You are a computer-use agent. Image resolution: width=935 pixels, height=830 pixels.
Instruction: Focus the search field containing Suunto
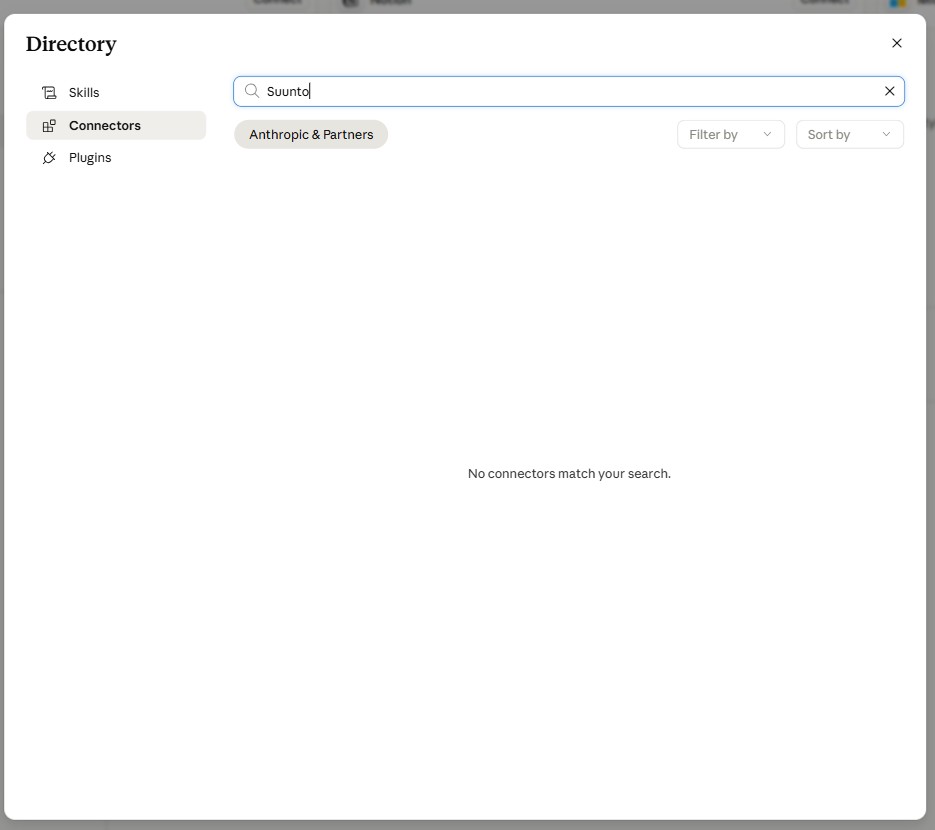569,91
